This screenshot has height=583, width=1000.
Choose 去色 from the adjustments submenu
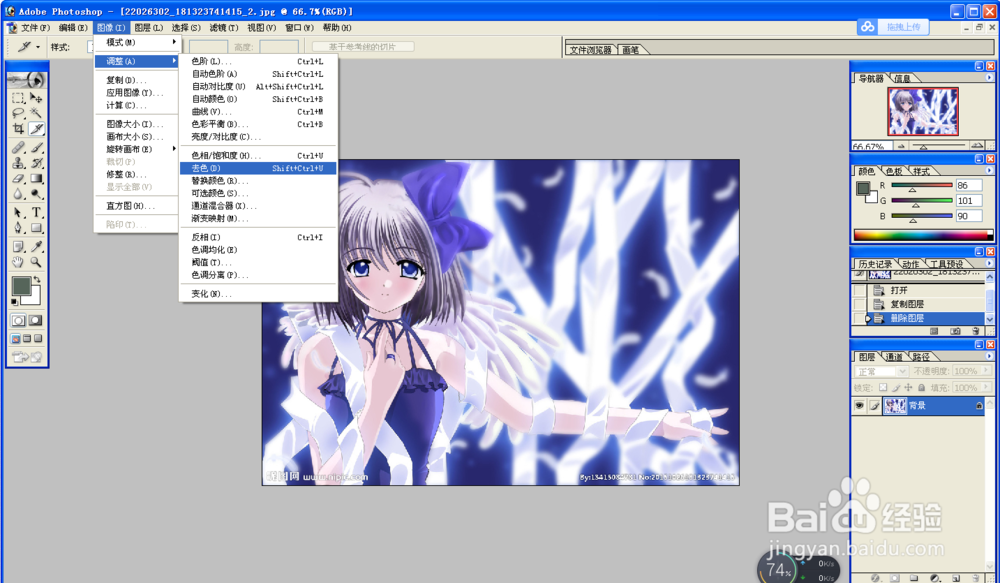258,168
